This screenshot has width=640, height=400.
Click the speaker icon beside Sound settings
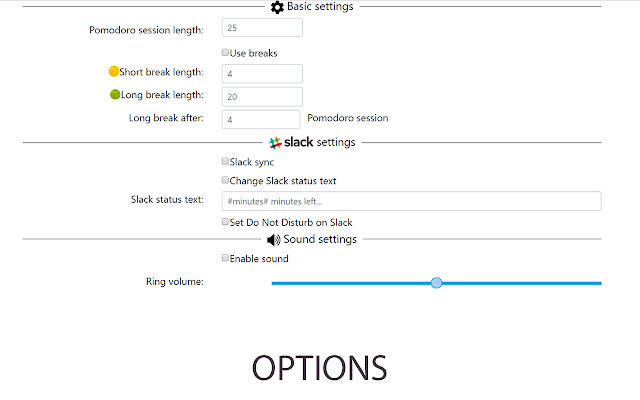pos(273,239)
